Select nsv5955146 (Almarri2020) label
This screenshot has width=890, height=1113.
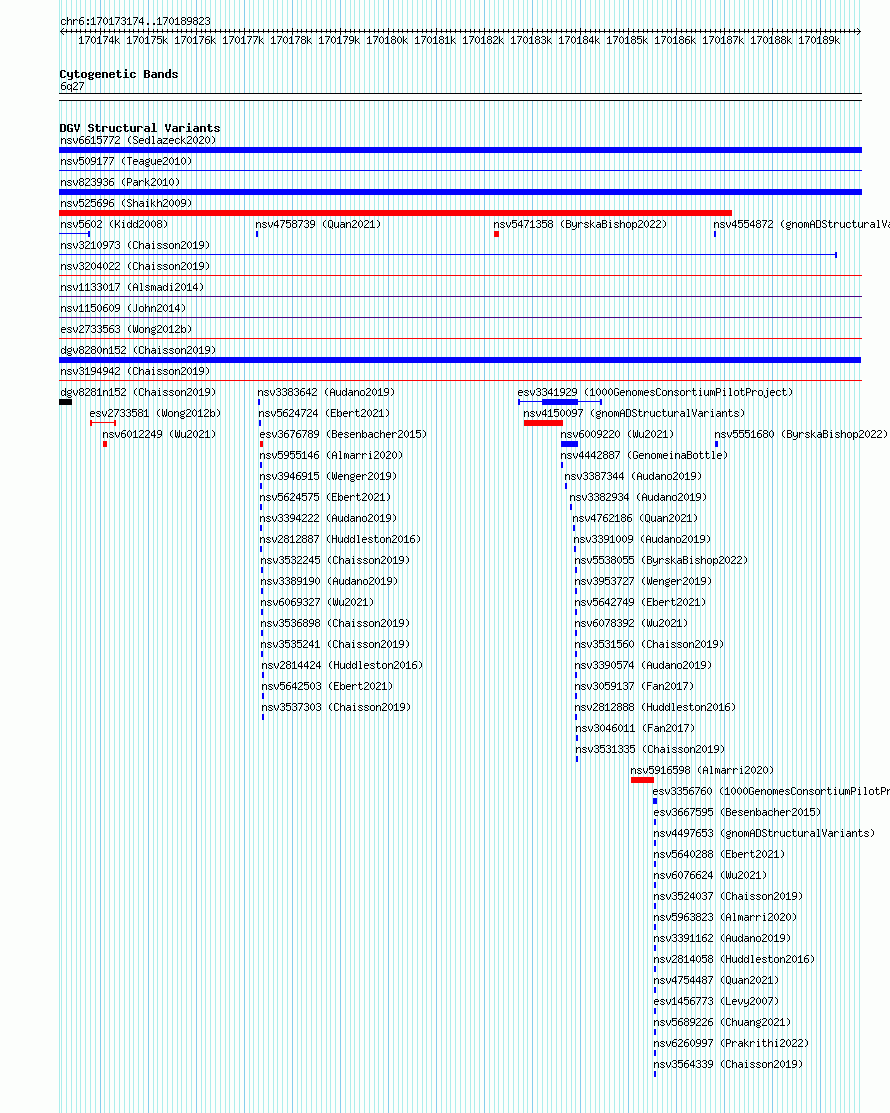coord(331,455)
